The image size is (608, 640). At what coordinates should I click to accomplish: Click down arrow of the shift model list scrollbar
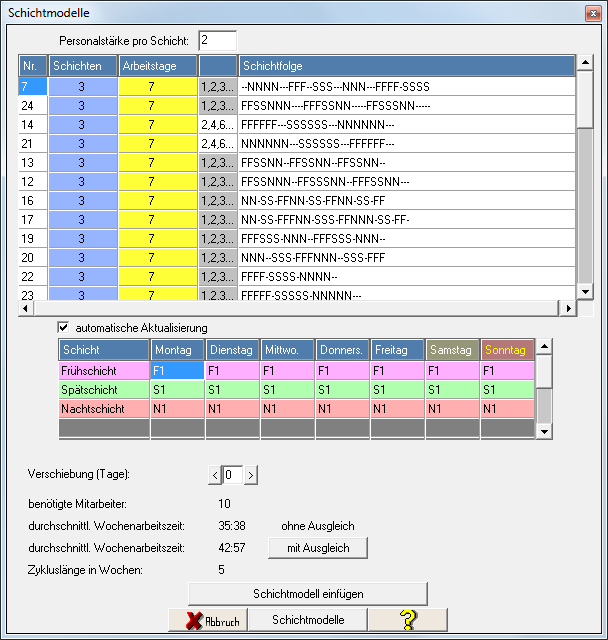click(x=585, y=292)
